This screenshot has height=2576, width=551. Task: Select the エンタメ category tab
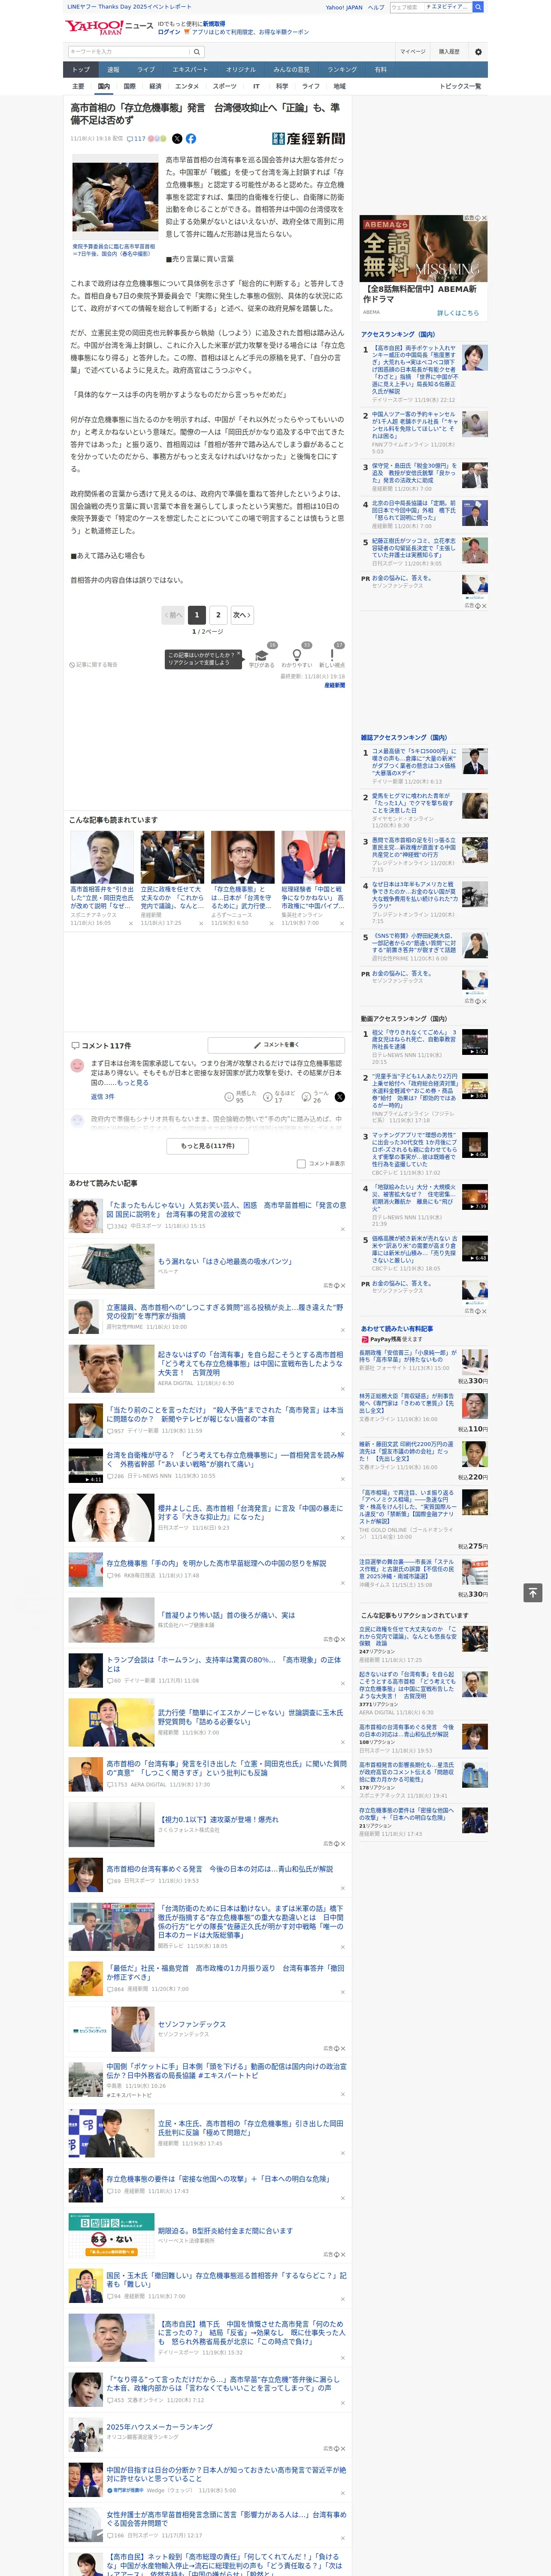click(x=187, y=86)
